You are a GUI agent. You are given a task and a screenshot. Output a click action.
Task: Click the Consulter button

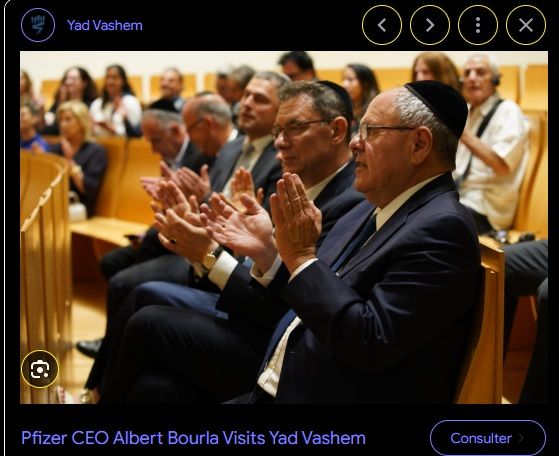(488, 438)
